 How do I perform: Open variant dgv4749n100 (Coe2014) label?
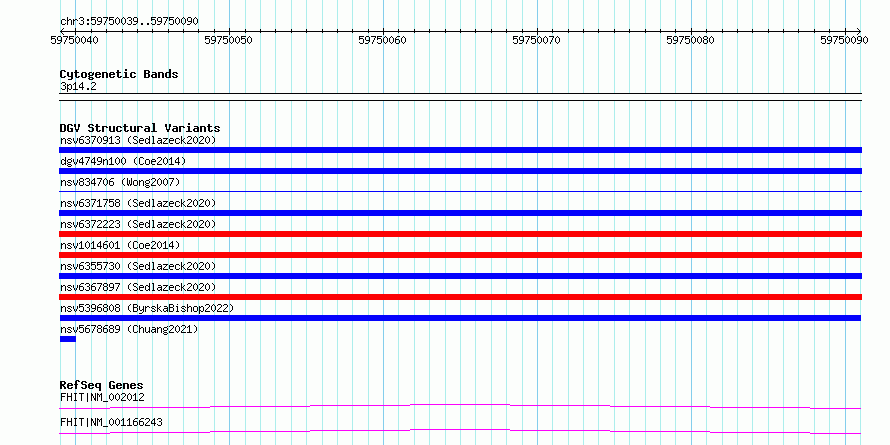click(123, 161)
